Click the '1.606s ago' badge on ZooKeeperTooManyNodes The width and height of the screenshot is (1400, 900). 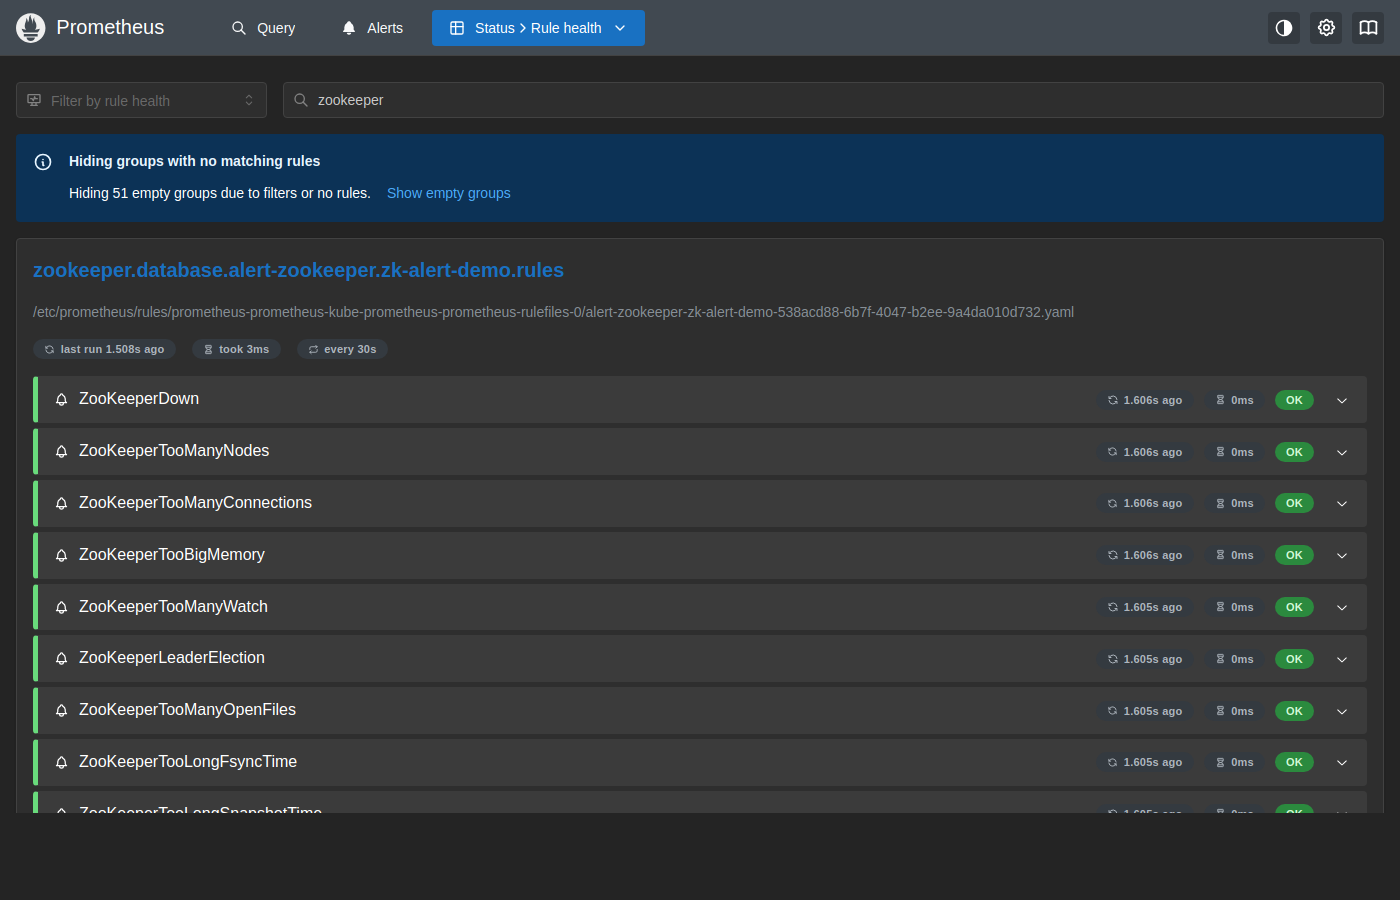point(1145,452)
